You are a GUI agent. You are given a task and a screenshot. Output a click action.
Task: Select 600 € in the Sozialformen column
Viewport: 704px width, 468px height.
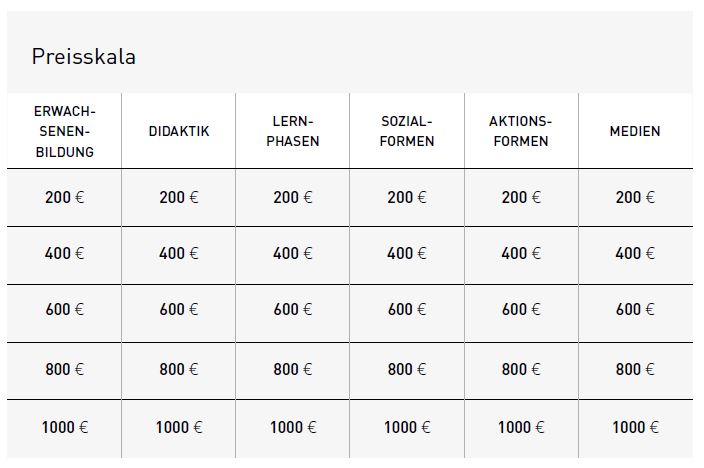point(406,310)
